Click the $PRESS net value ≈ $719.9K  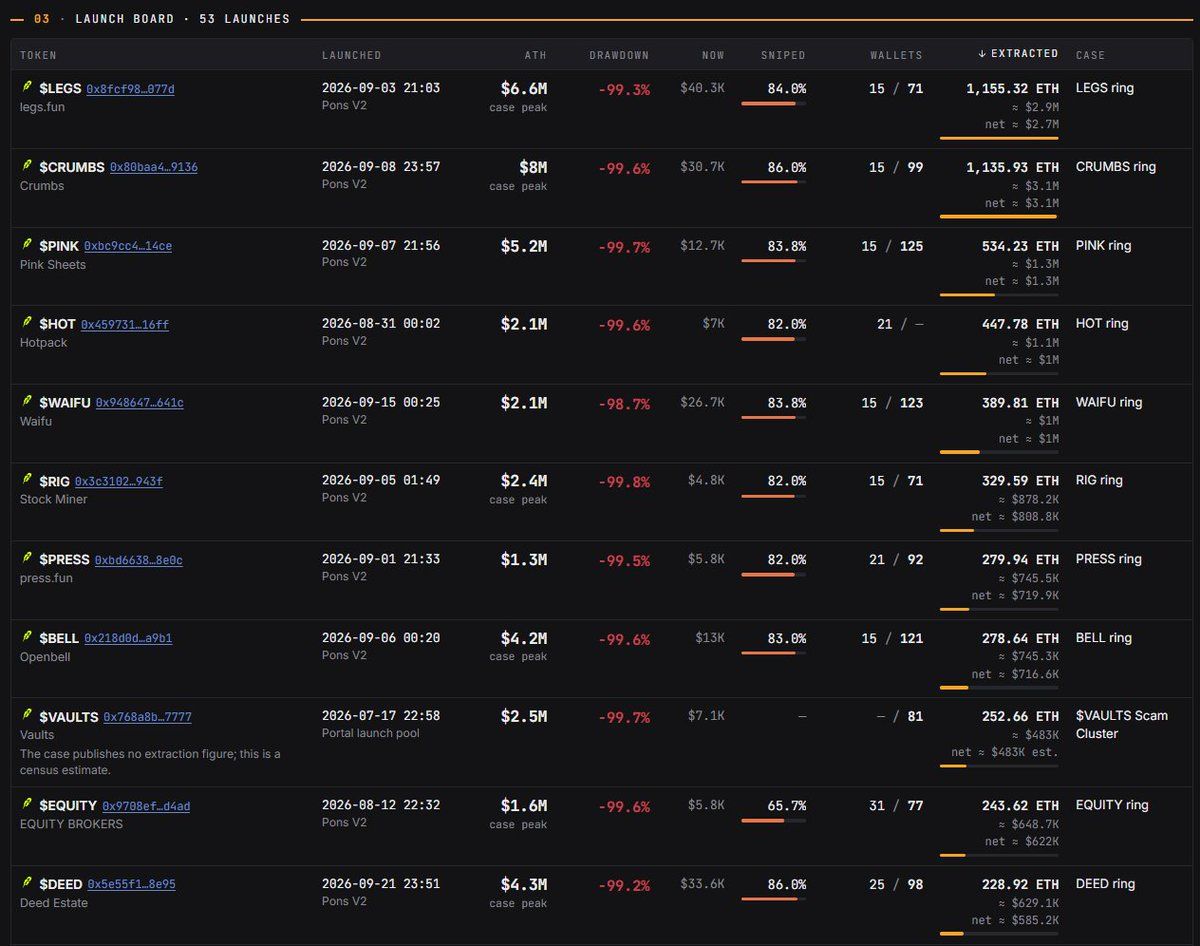[1015, 596]
